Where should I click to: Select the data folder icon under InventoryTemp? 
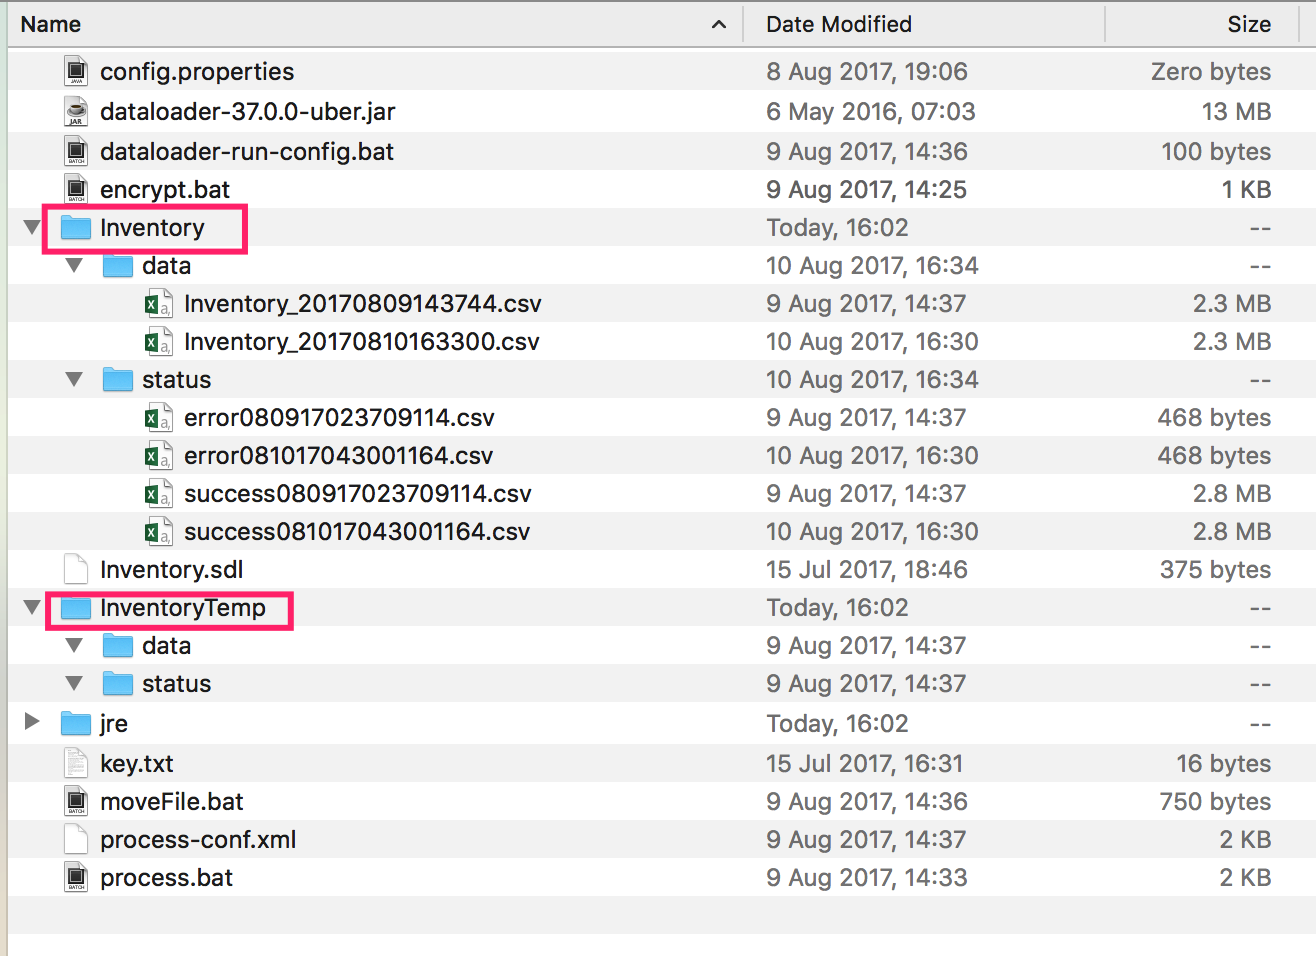click(x=118, y=646)
